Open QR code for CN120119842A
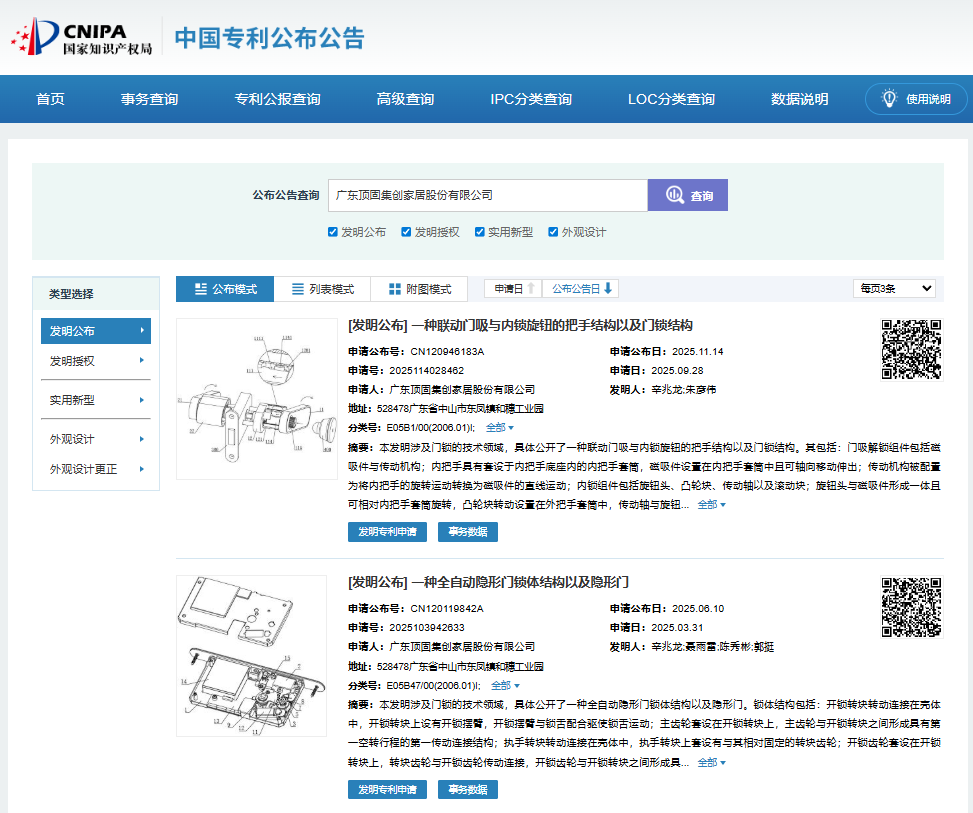The image size is (973, 813). pos(911,608)
